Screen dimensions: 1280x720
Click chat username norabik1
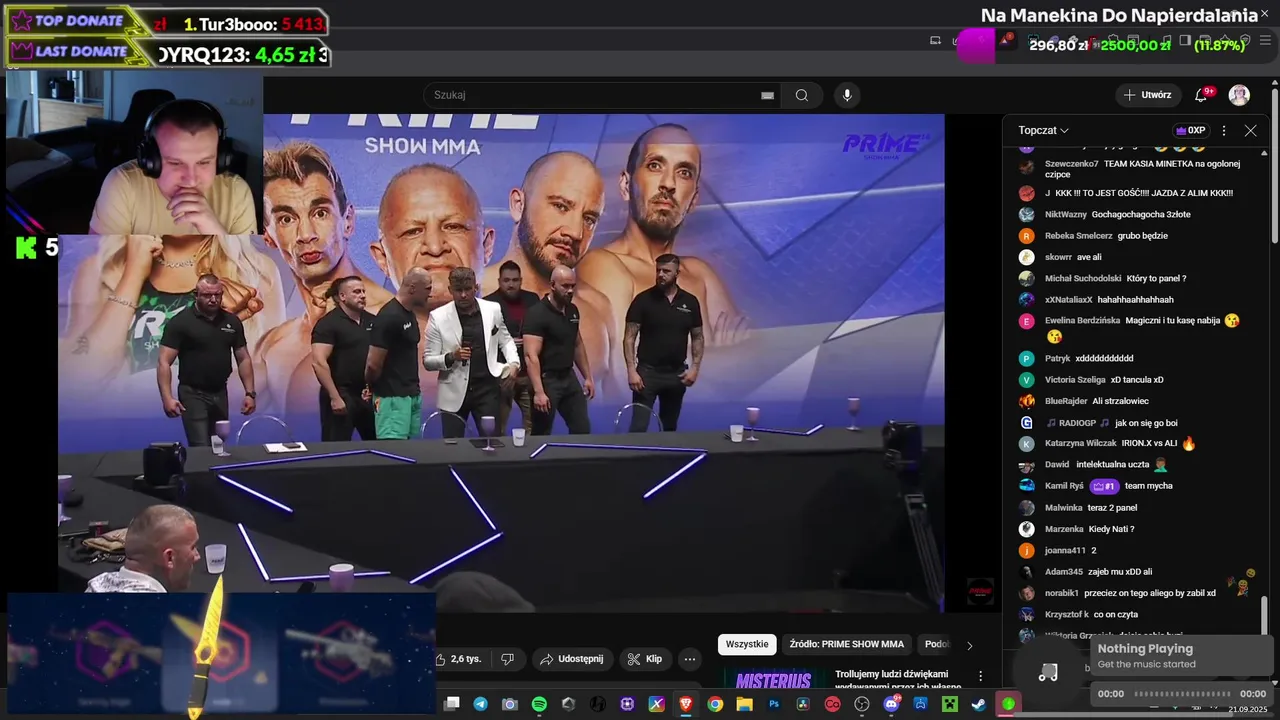pyautogui.click(x=1062, y=593)
